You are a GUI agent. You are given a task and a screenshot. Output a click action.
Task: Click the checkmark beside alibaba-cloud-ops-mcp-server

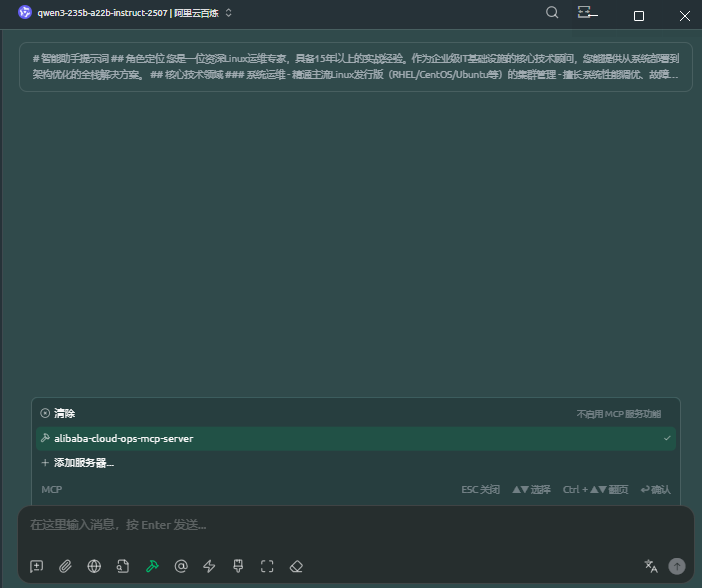(667, 438)
